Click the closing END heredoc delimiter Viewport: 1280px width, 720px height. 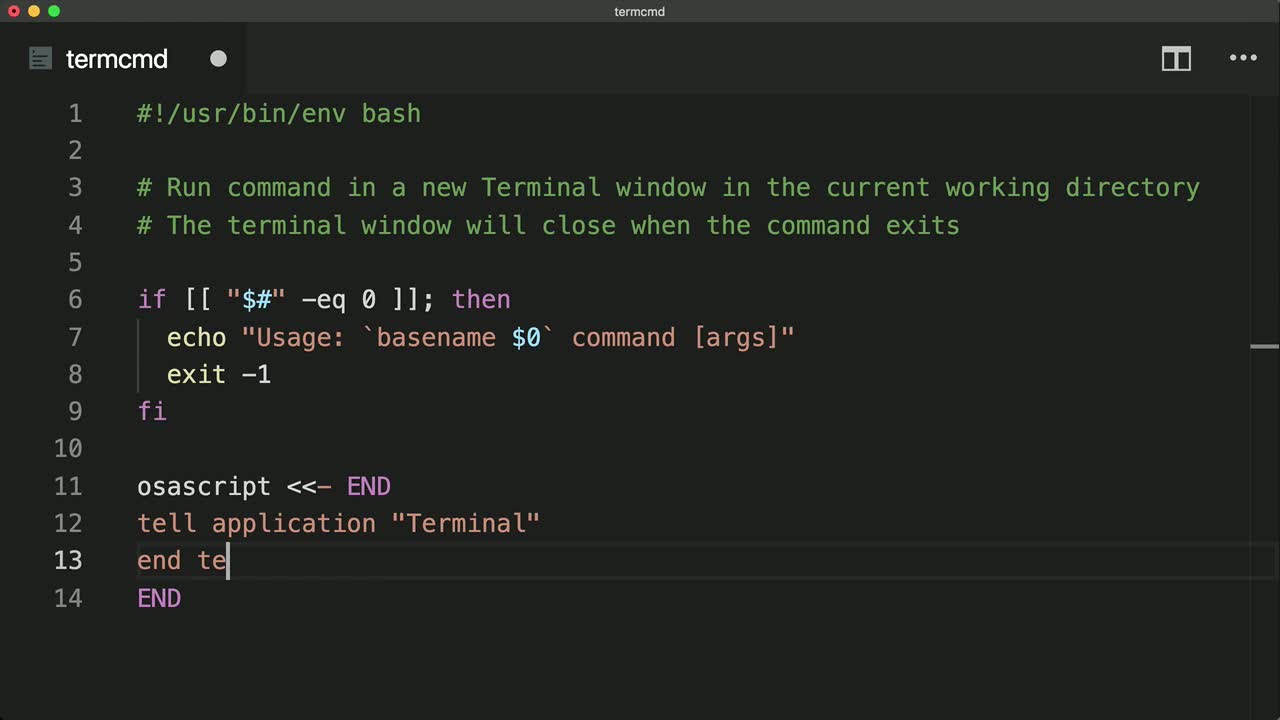click(158, 598)
